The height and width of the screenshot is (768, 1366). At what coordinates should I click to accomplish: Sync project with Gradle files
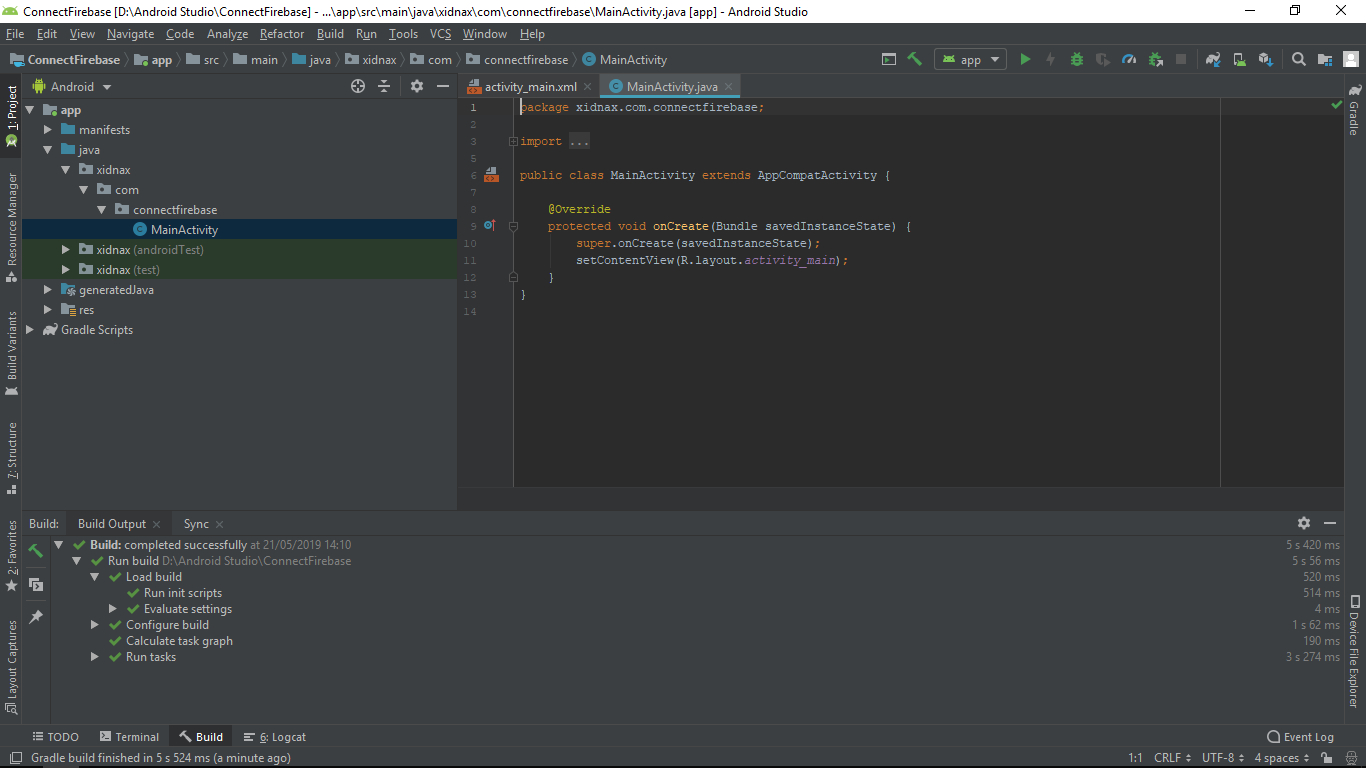[x=1213, y=59]
